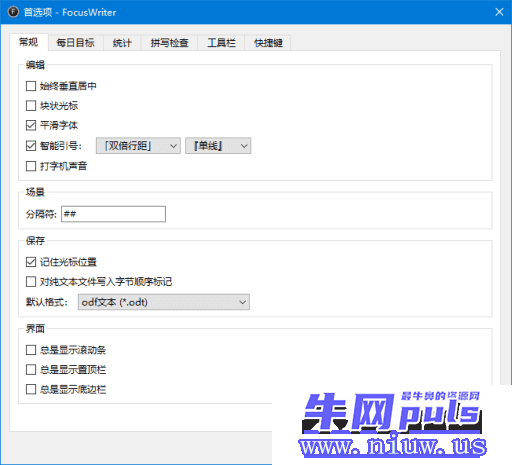Select the 常规 tab
This screenshot has height=465, width=512.
(29, 42)
